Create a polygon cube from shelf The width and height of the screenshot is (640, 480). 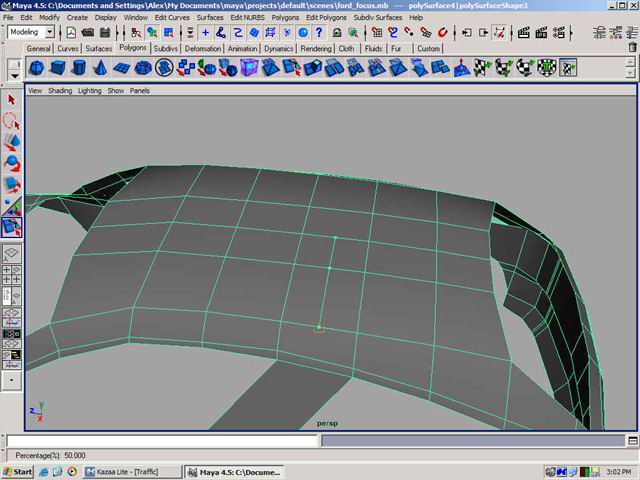tap(58, 68)
